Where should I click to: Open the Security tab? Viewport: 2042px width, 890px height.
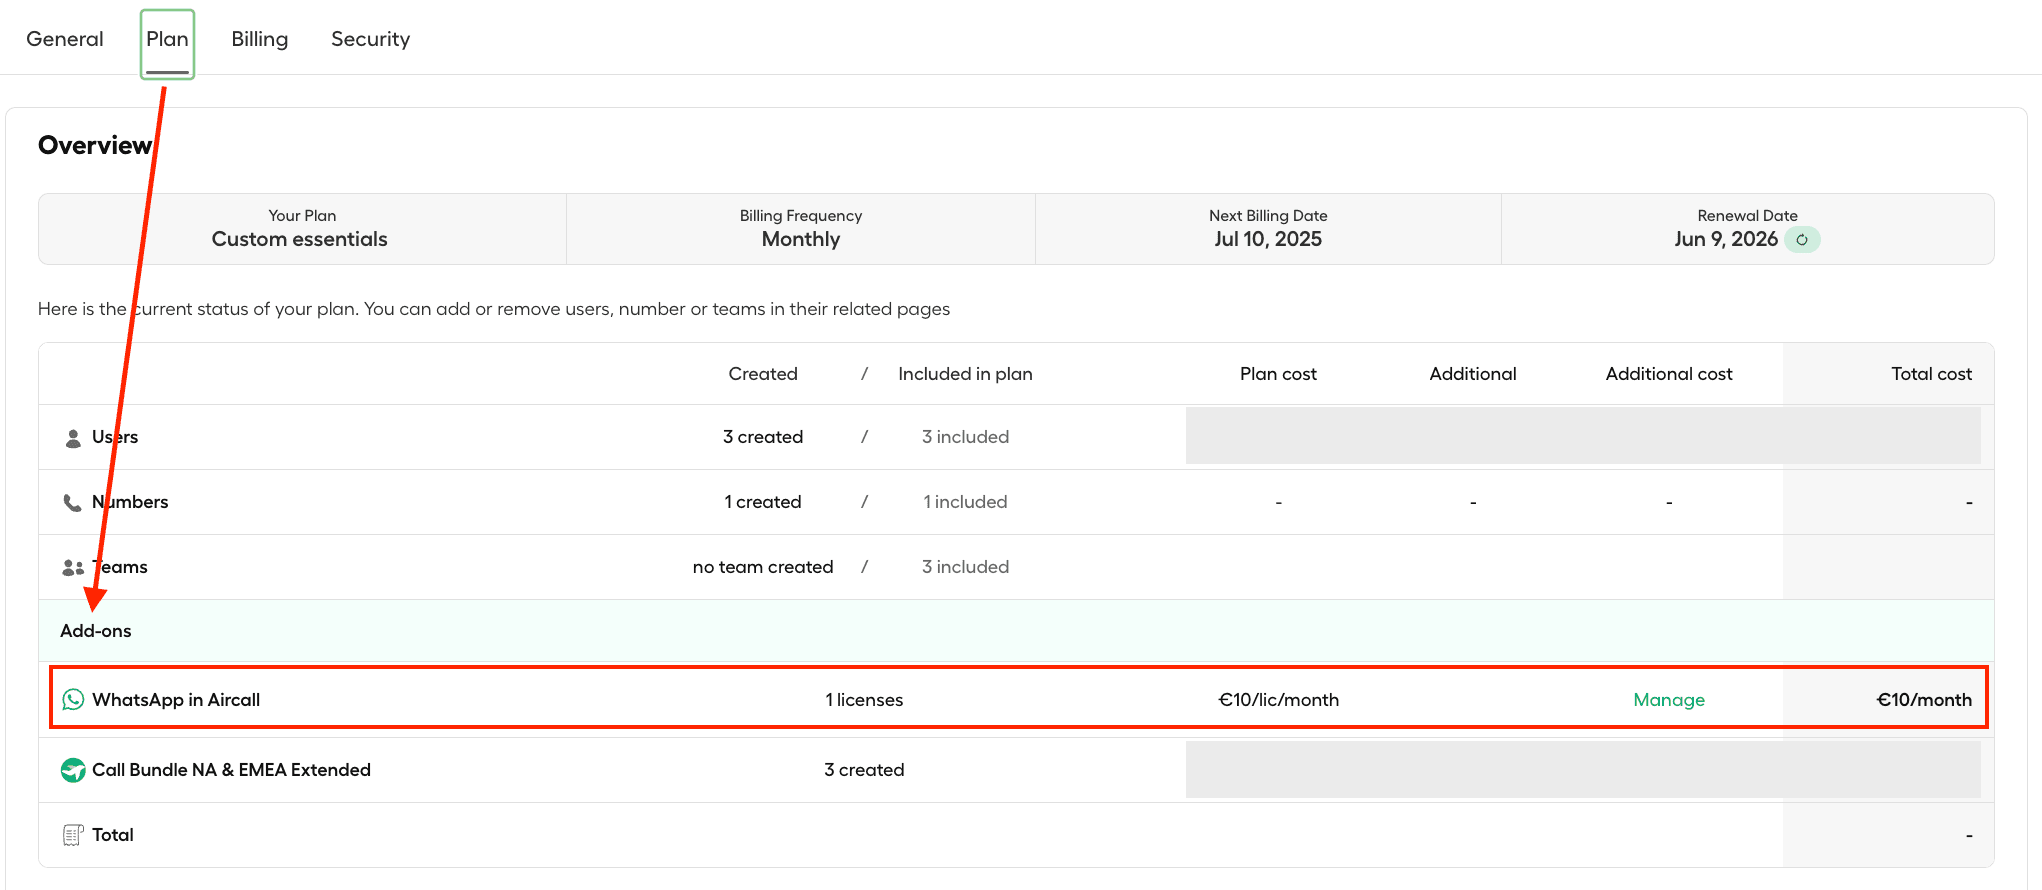coord(370,39)
